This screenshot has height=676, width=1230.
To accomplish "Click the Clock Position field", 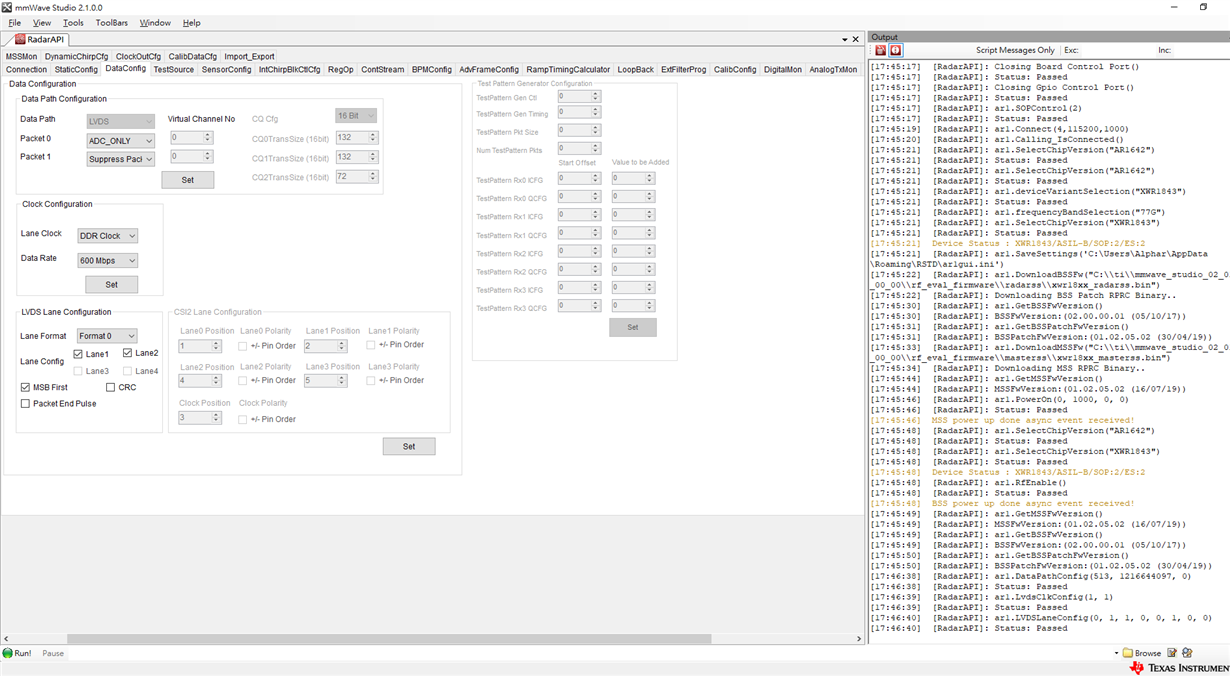I will (x=200, y=418).
